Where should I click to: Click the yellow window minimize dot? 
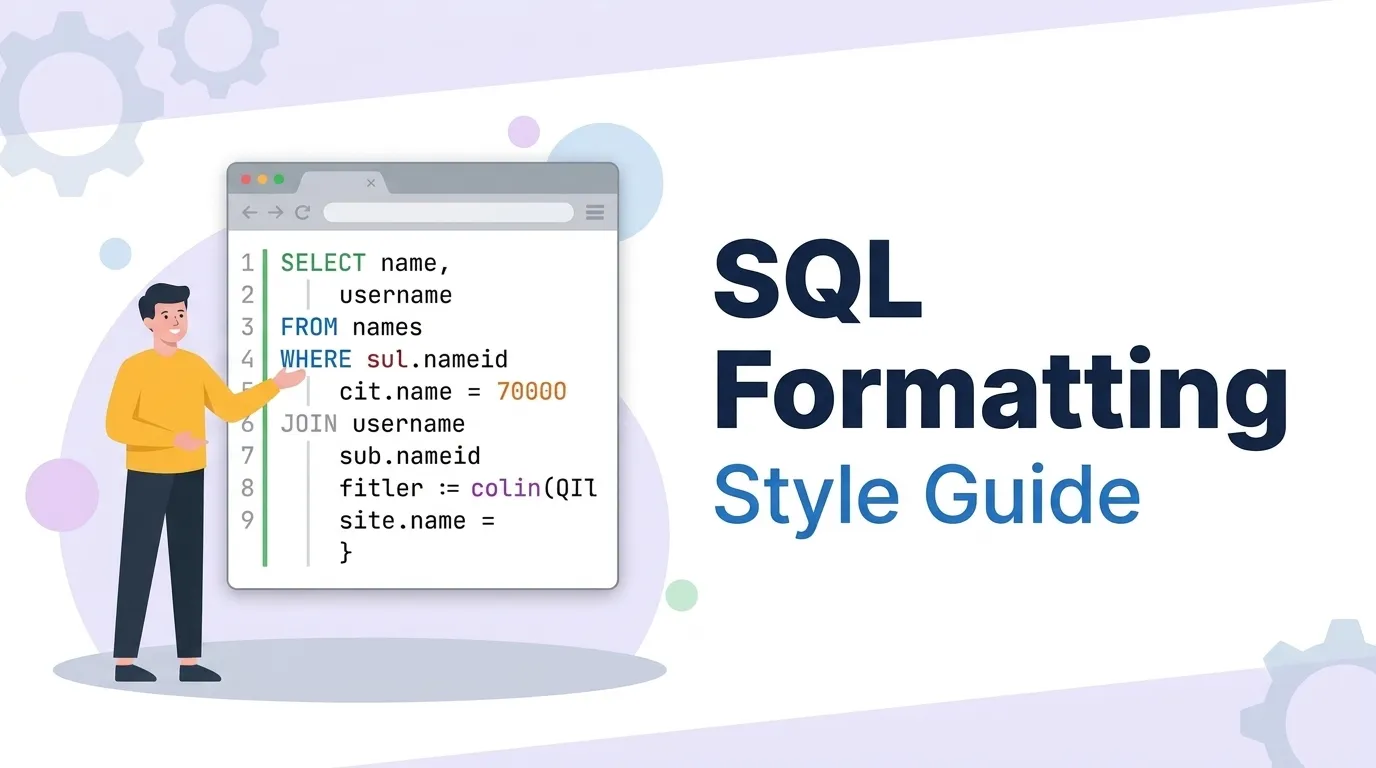coord(263,179)
